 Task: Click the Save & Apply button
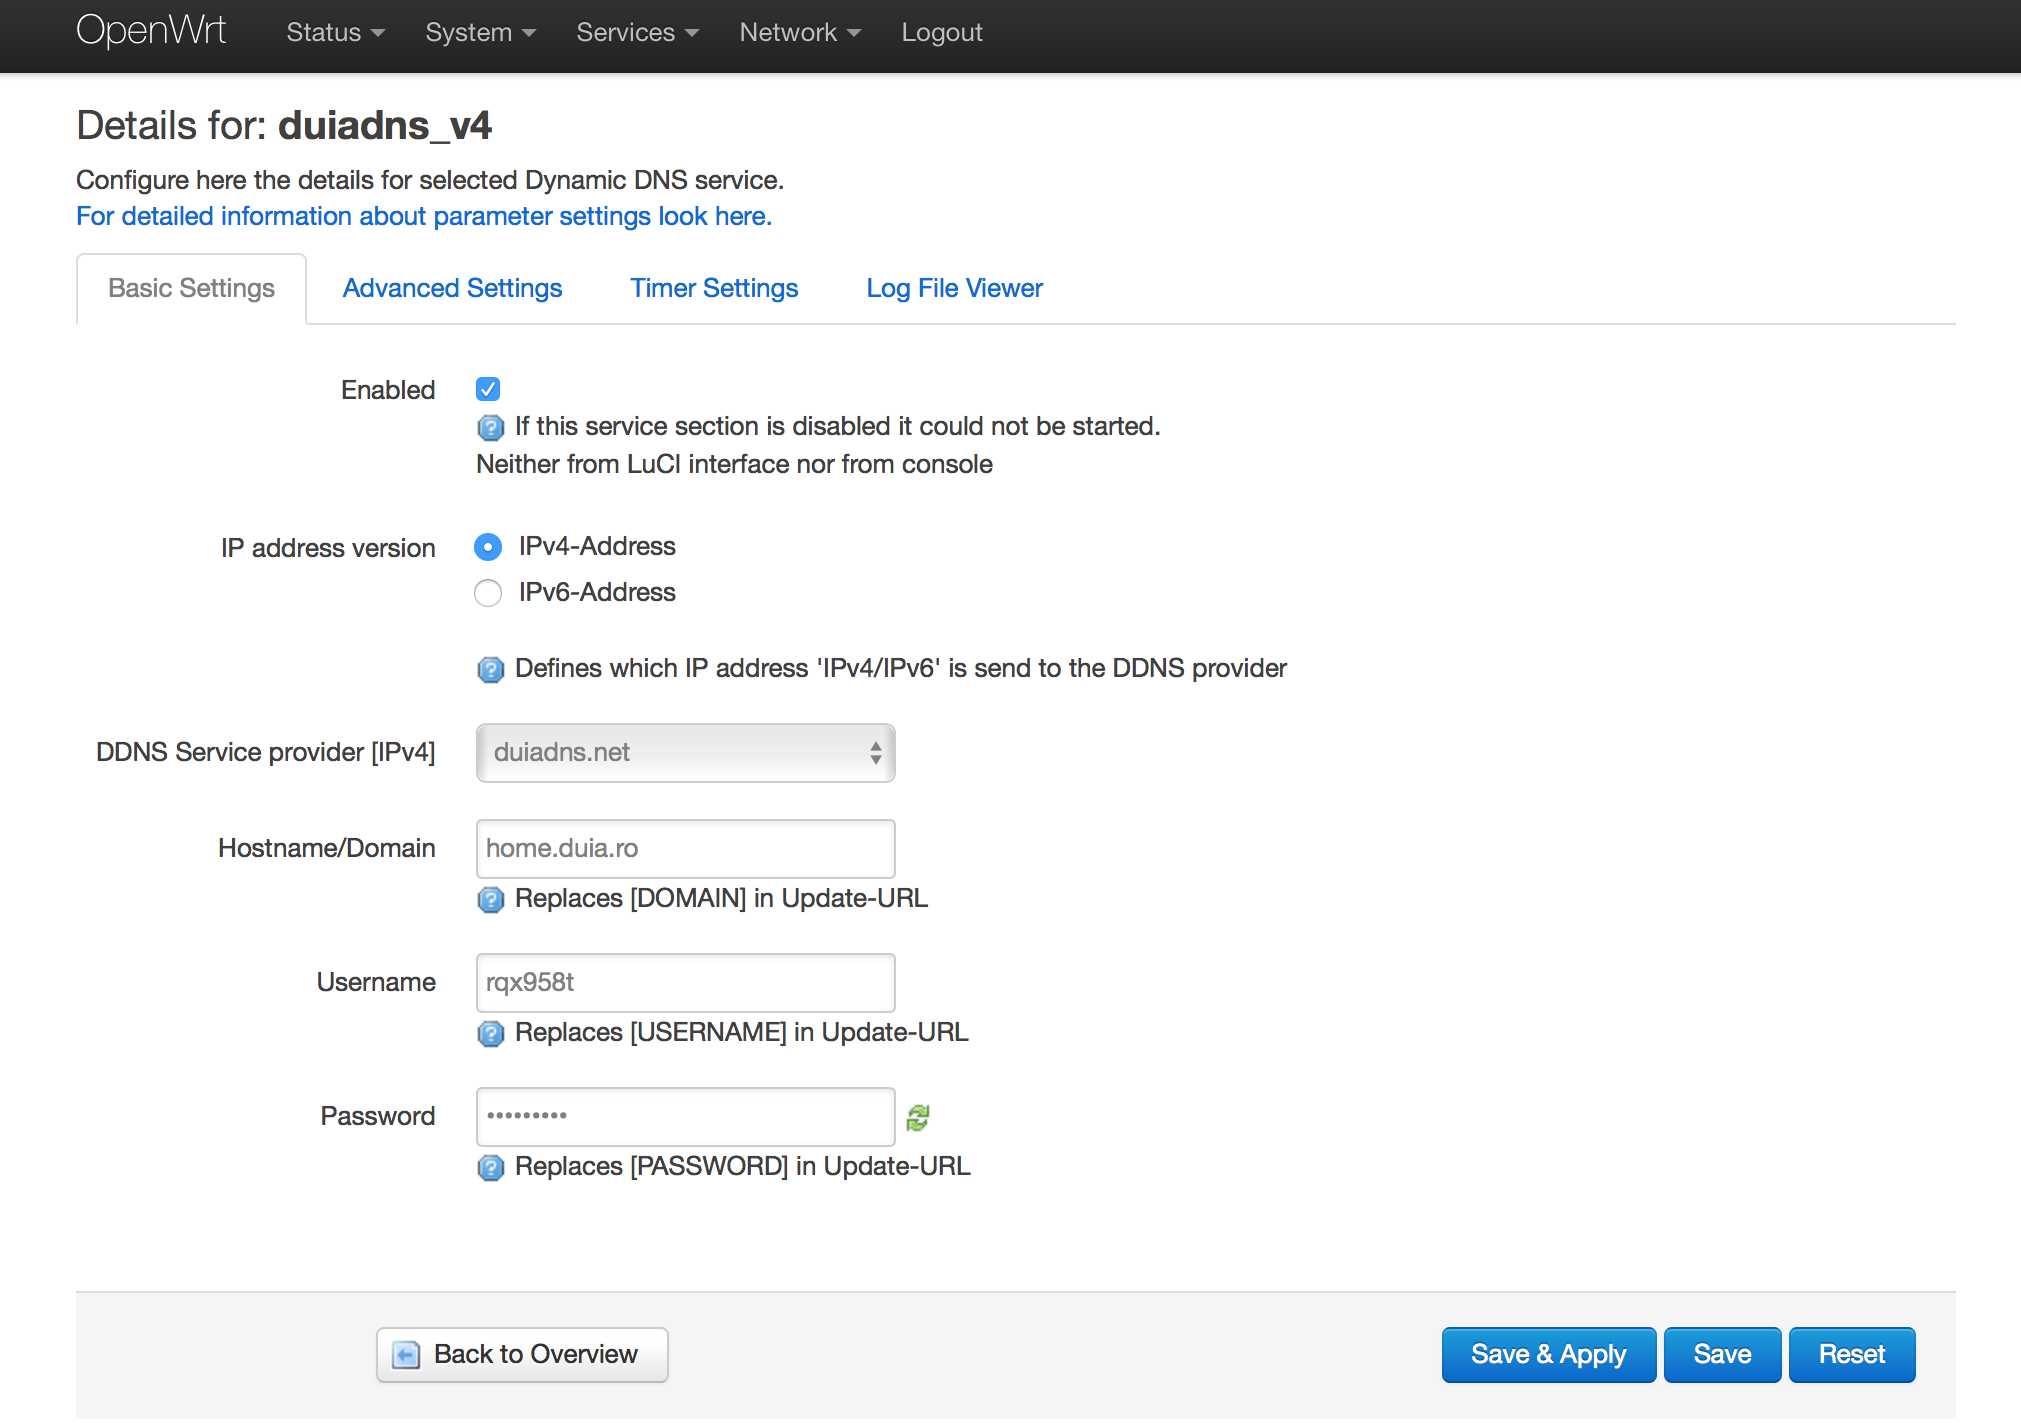[1549, 1355]
